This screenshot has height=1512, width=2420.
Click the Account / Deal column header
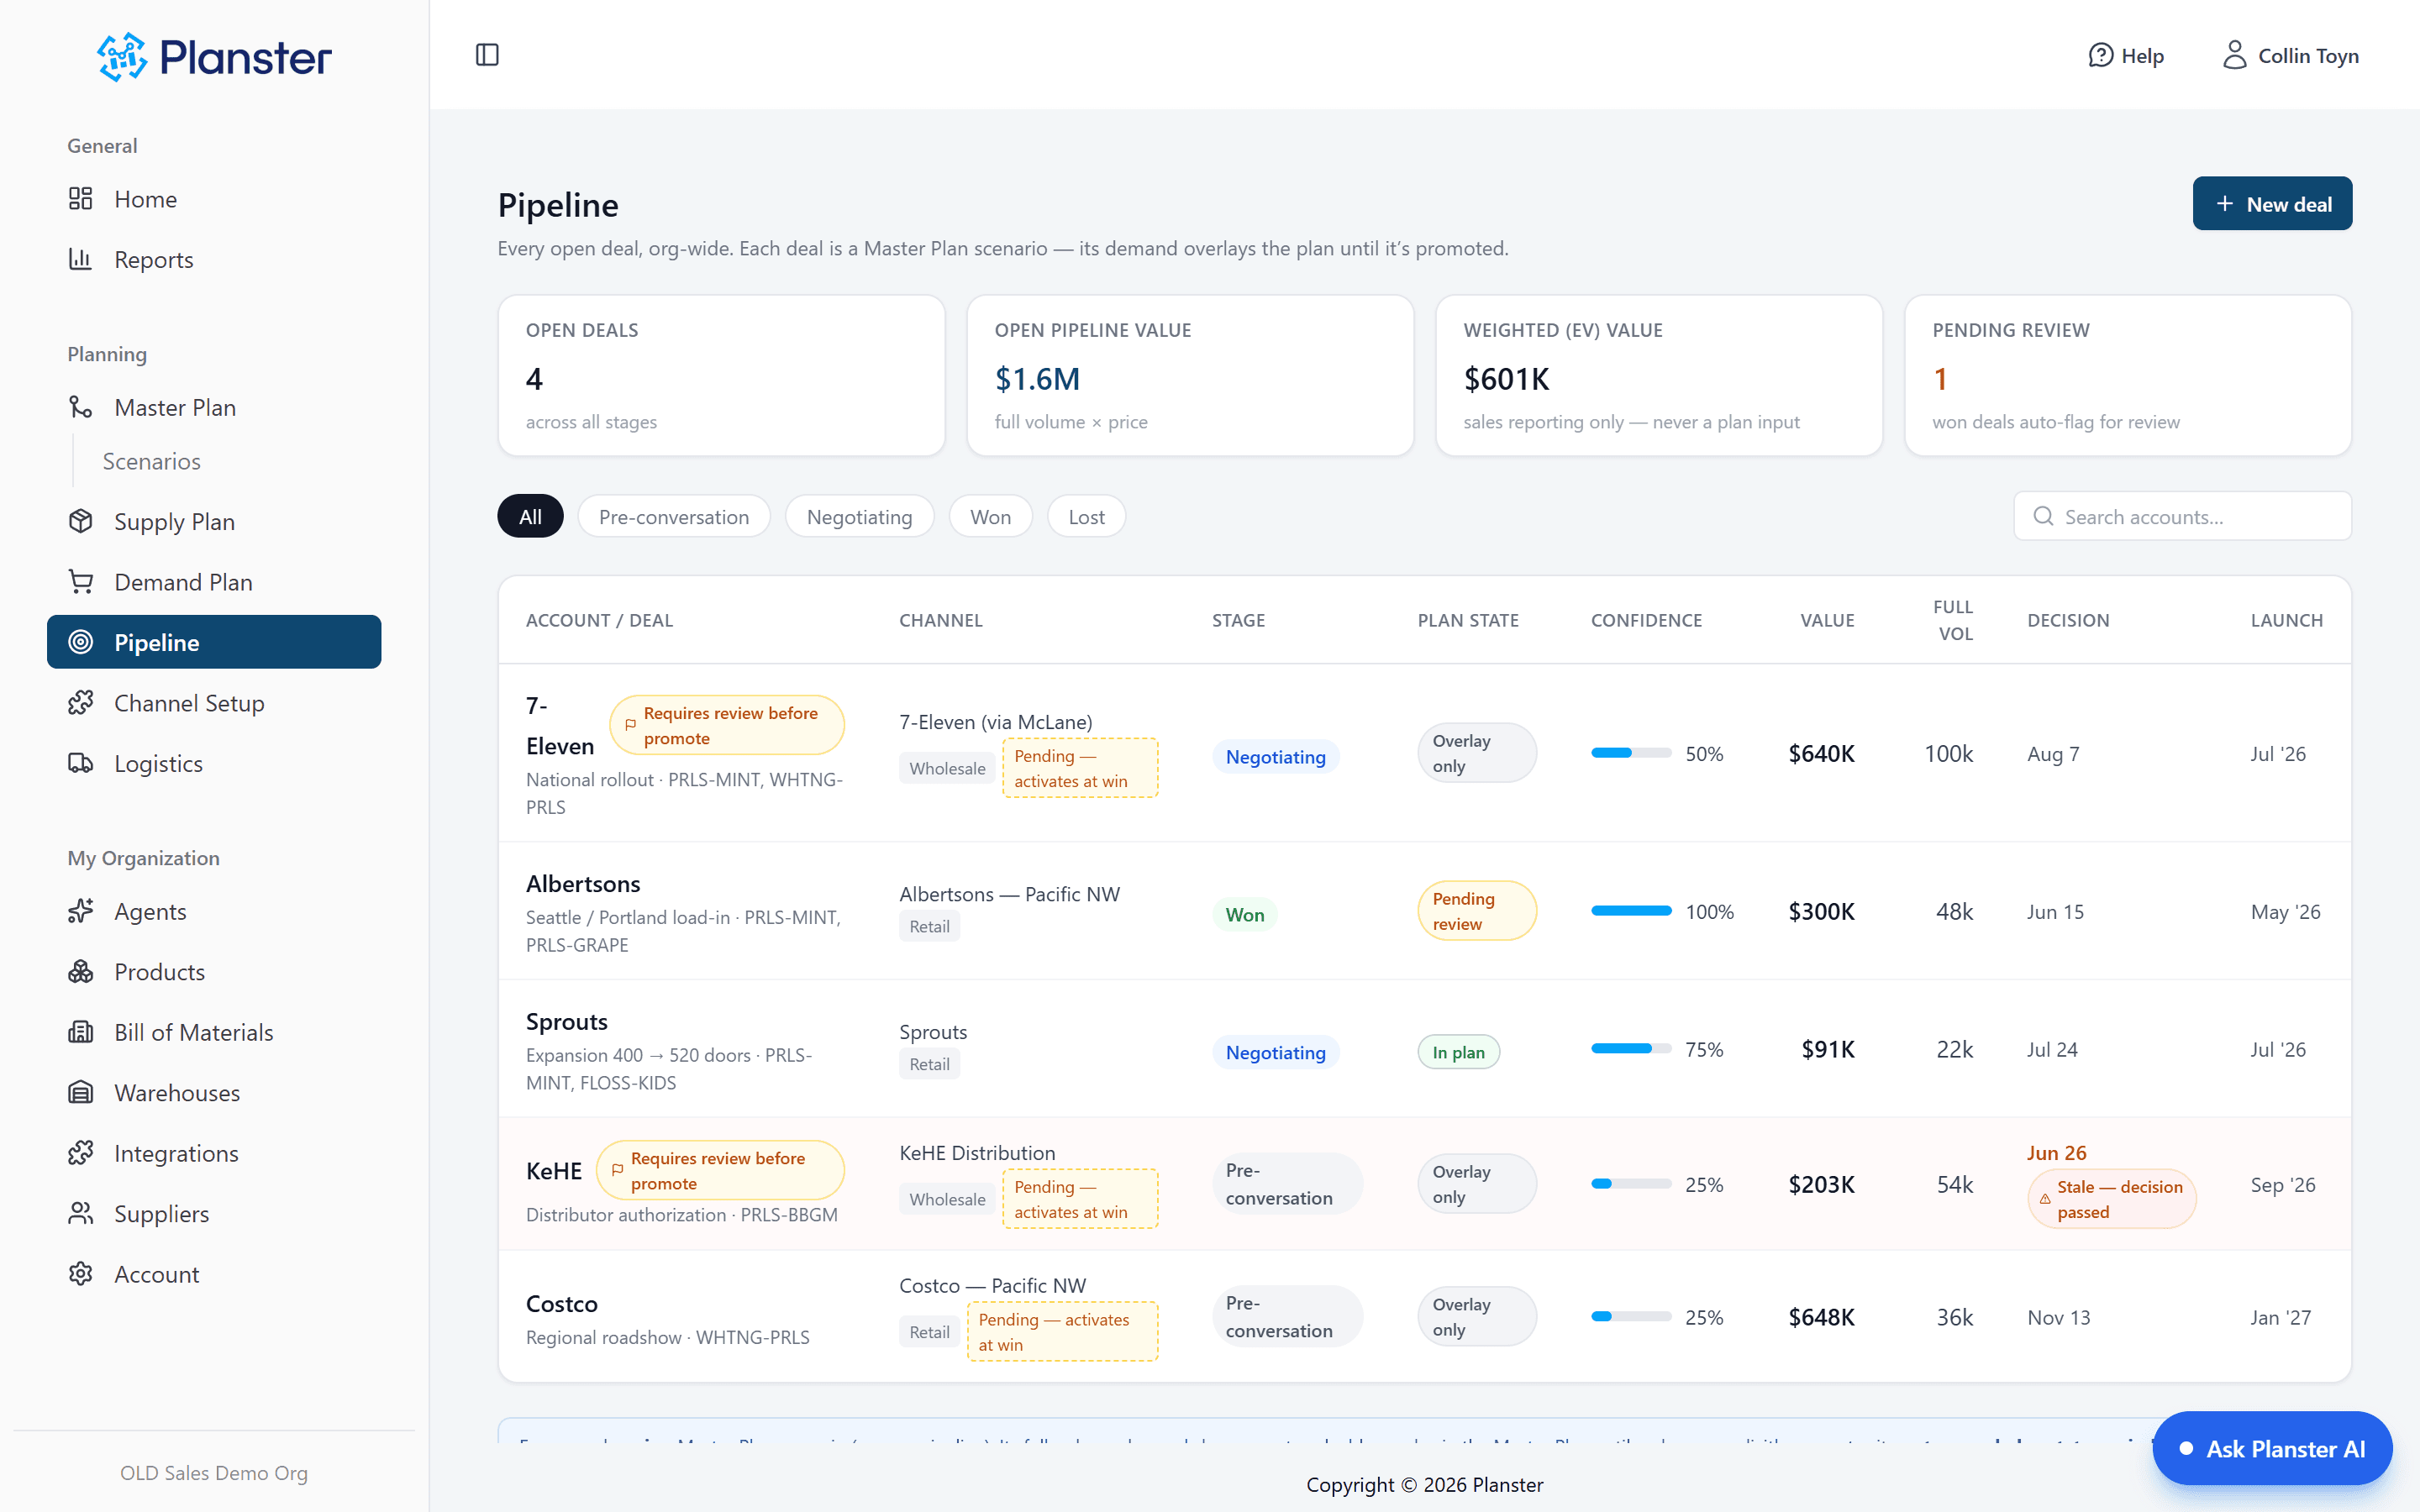pos(599,620)
